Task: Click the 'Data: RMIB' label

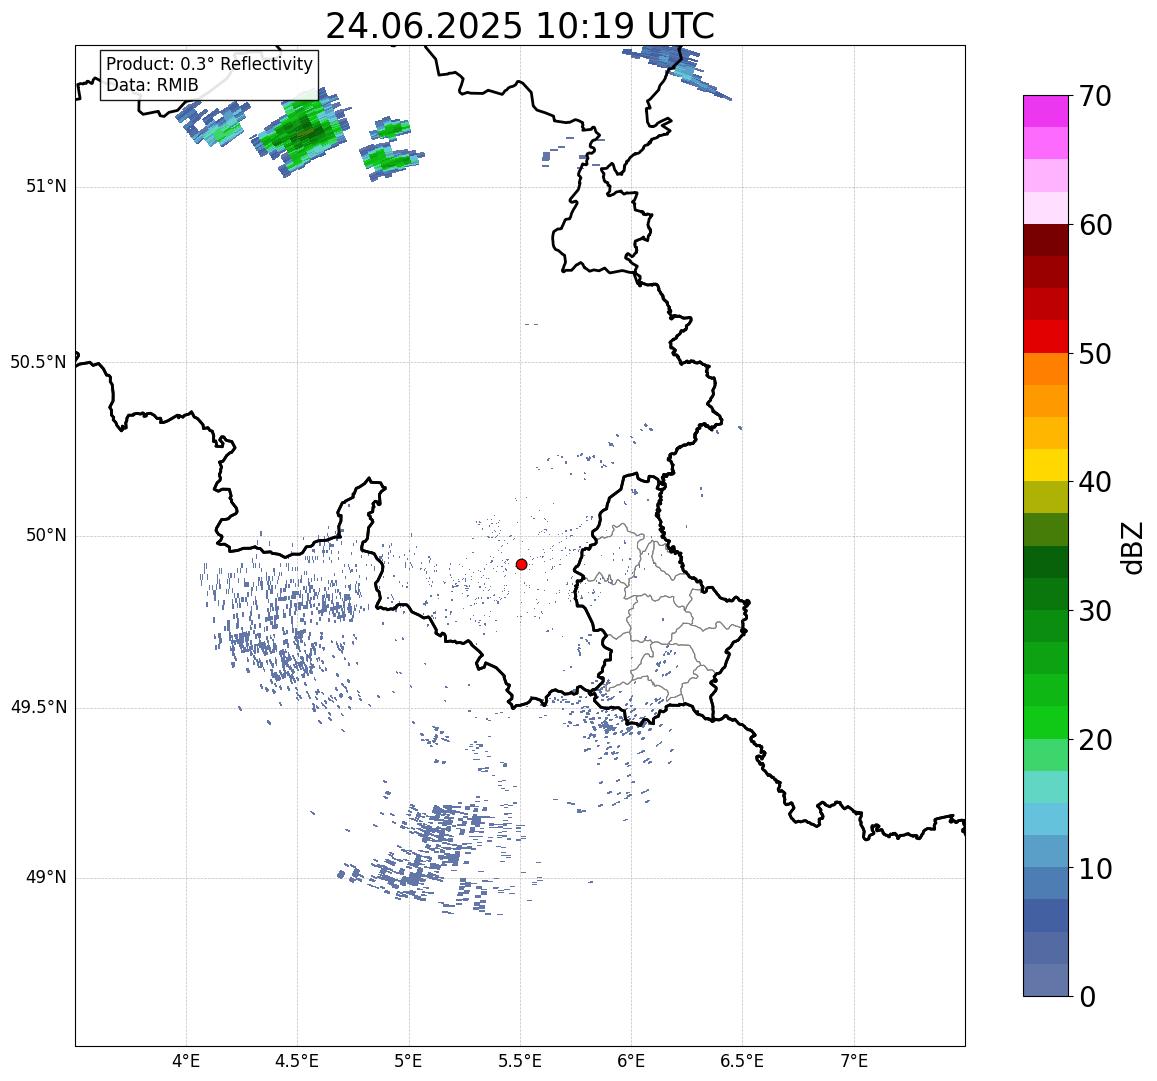Action: pyautogui.click(x=152, y=86)
